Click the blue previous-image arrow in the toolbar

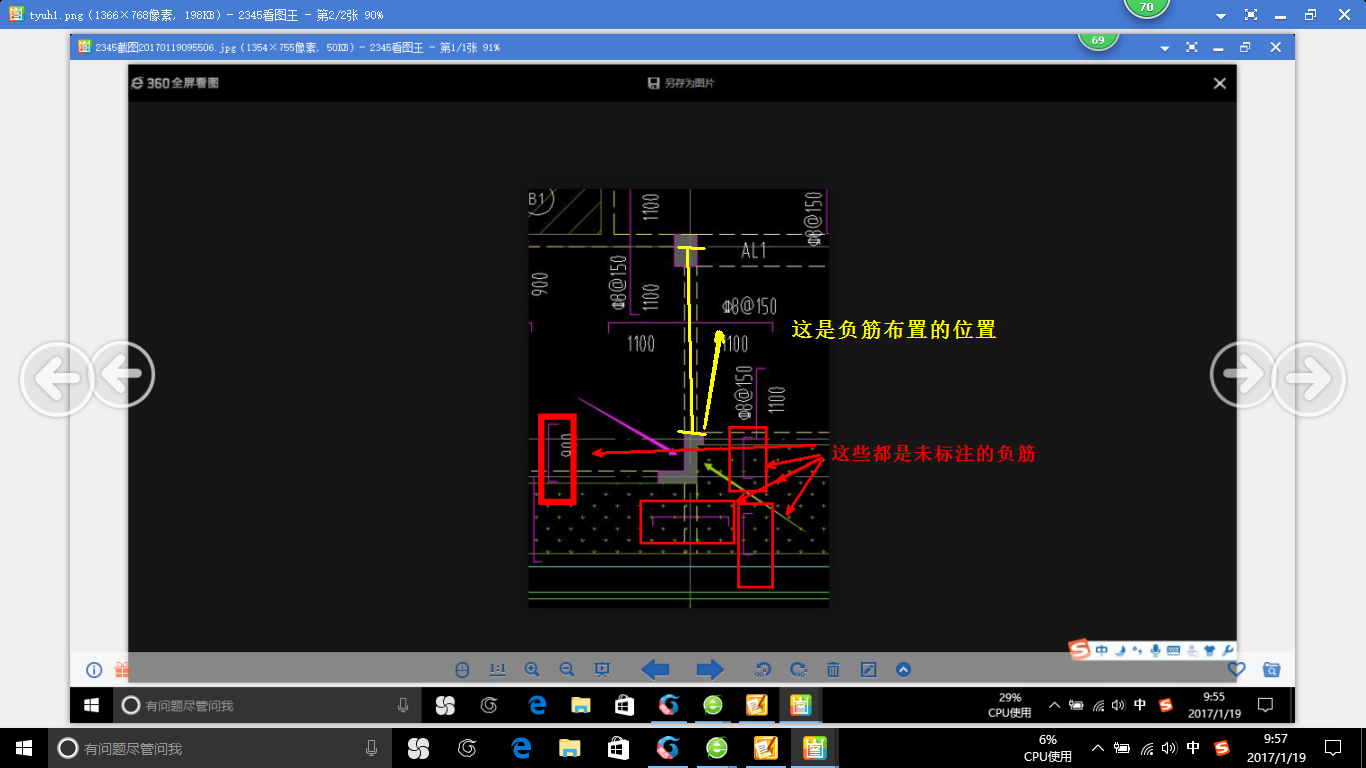tap(655, 670)
